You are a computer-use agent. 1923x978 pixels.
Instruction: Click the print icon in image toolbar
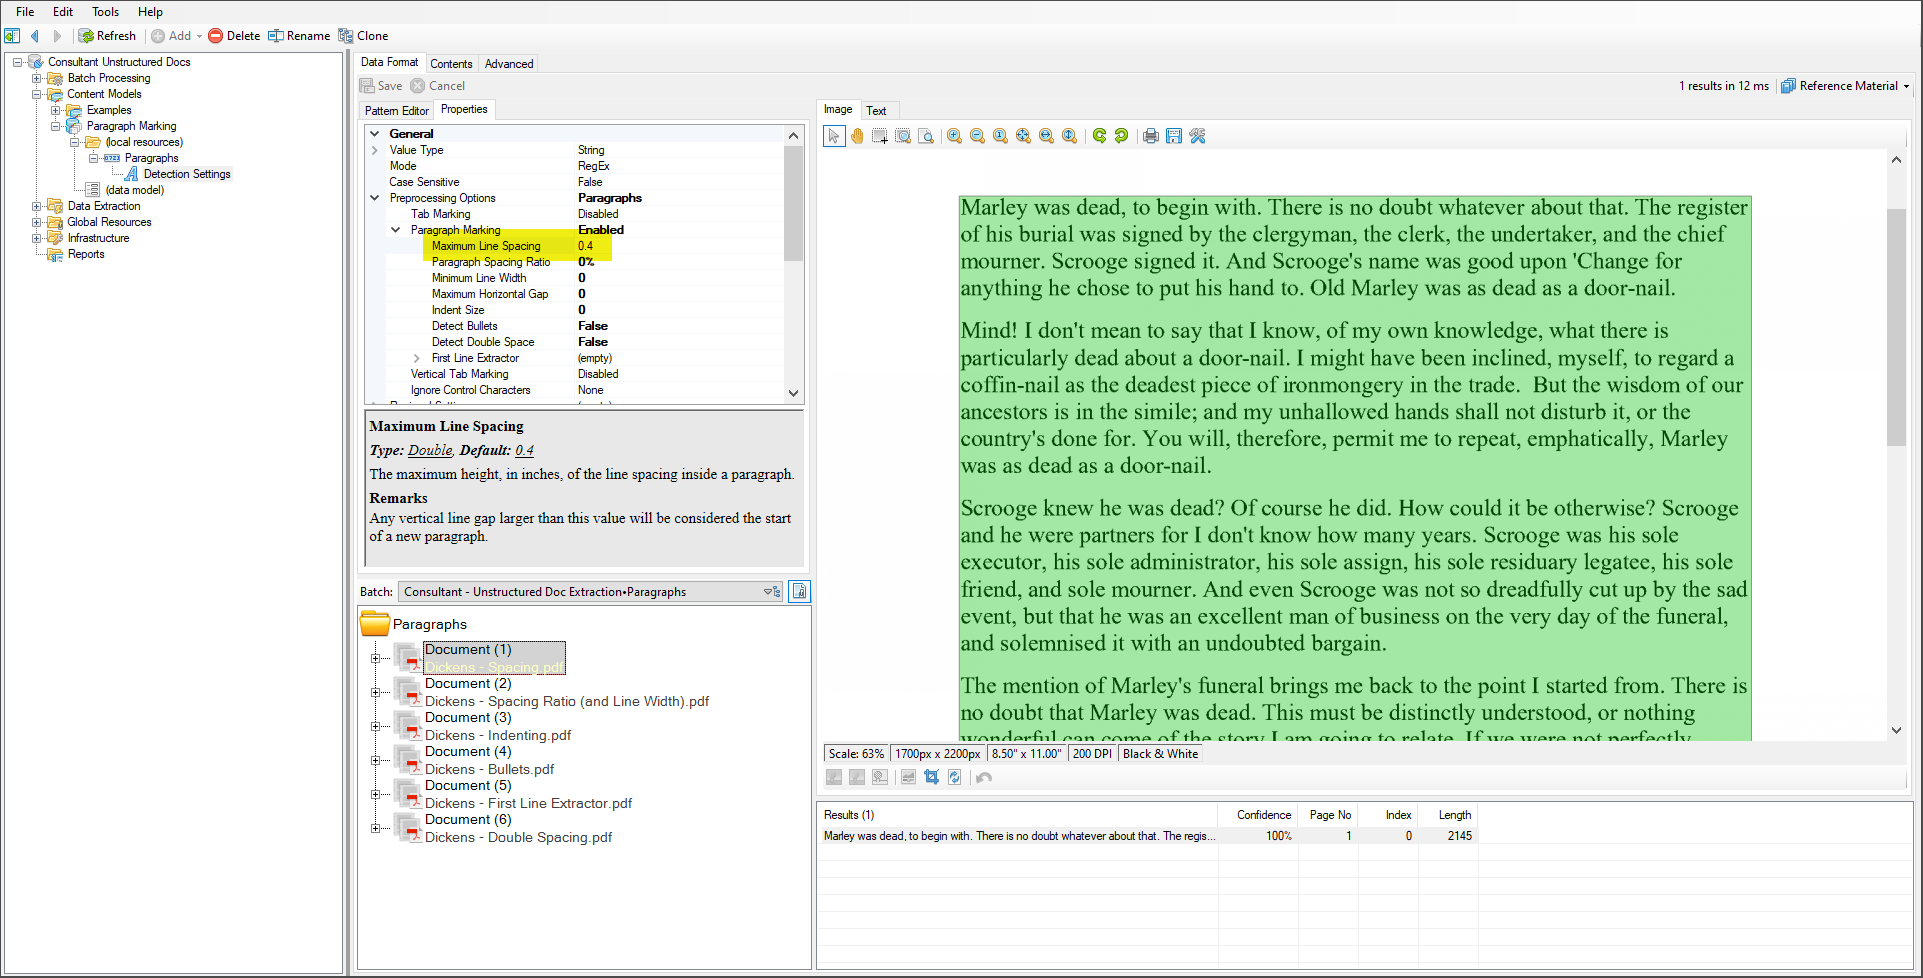[1151, 136]
